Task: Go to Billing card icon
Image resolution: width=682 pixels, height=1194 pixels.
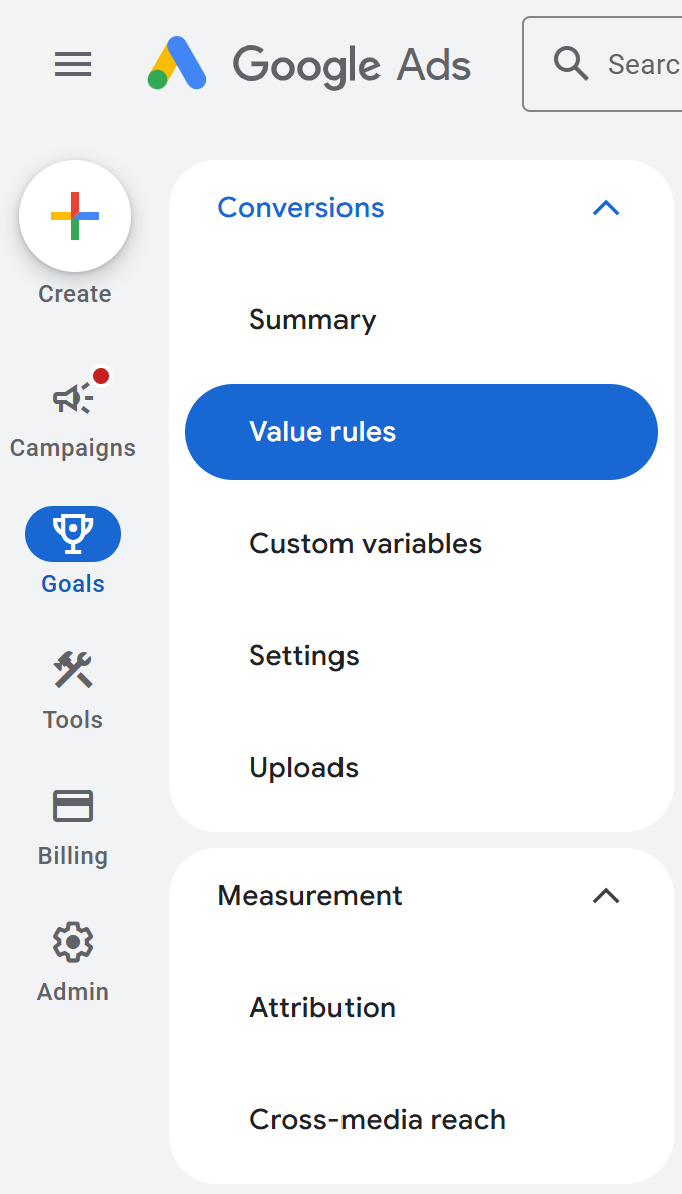Action: click(73, 806)
